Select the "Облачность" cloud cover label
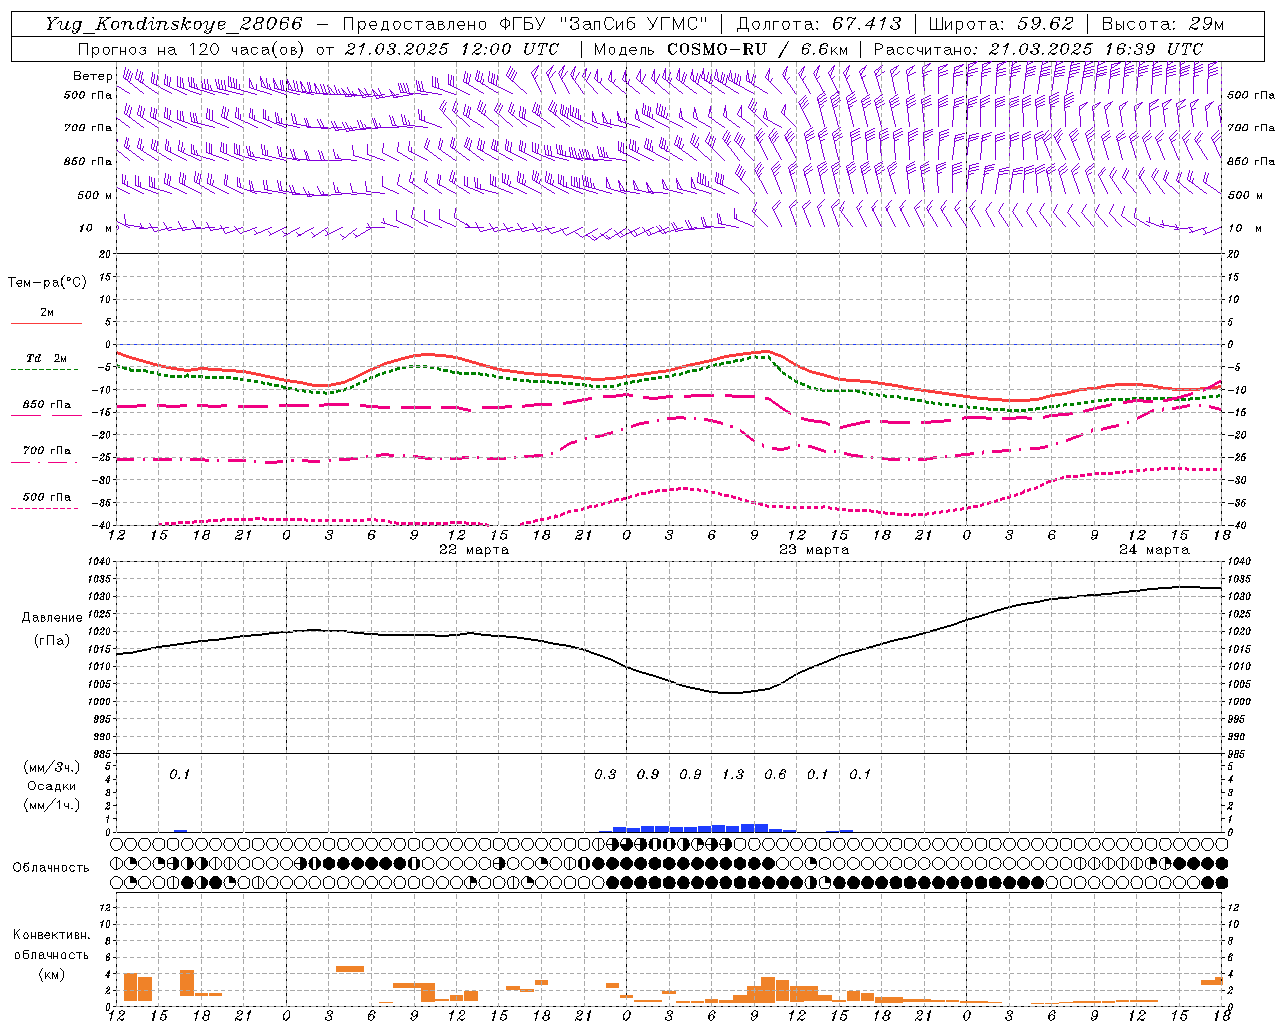Screen dimensions: 1280x1024 pyautogui.click(x=50, y=867)
